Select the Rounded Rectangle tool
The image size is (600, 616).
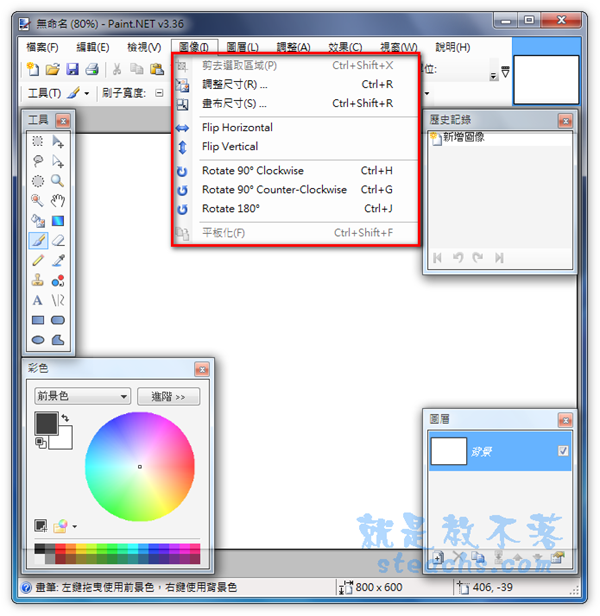[58, 320]
